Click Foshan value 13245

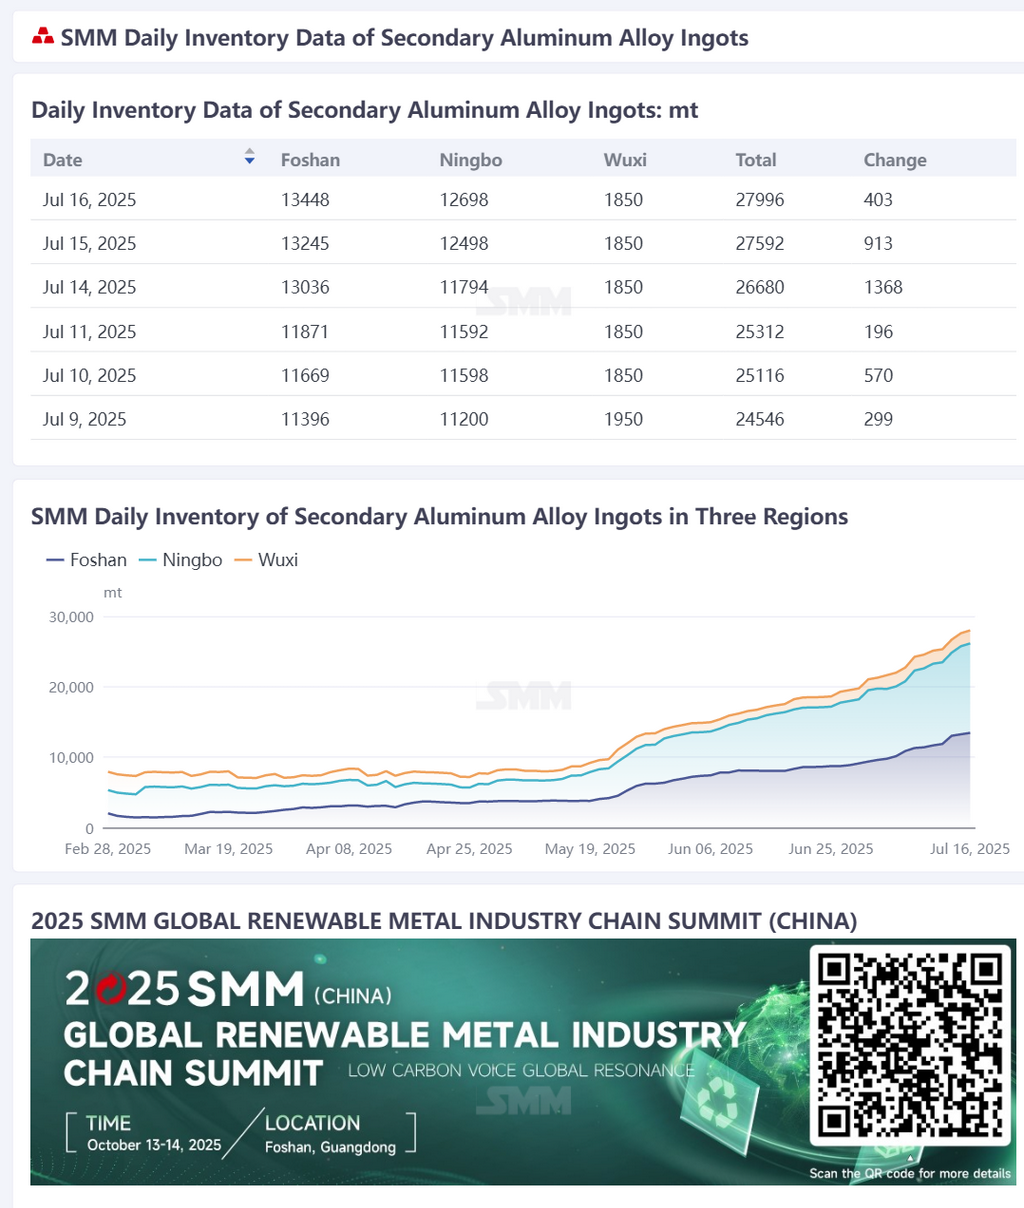(305, 244)
